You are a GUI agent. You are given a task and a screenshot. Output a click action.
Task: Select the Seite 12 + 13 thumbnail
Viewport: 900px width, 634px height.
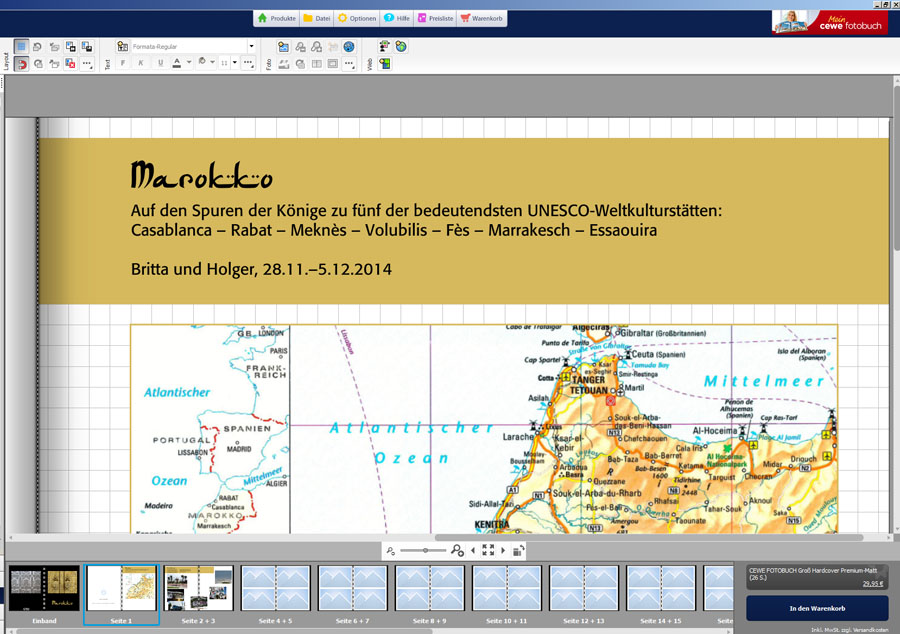point(584,588)
